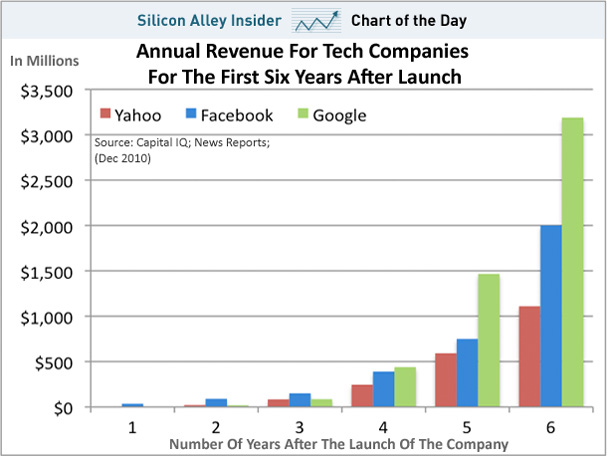Click the red Yahoo bar for year 6
Viewport: 607px width, 456px height.
pyautogui.click(x=530, y=357)
